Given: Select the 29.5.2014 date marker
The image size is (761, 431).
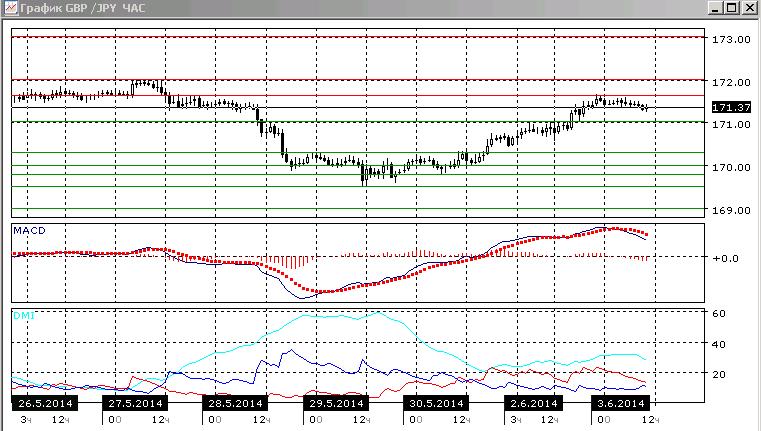Looking at the screenshot, I should pos(336,403).
